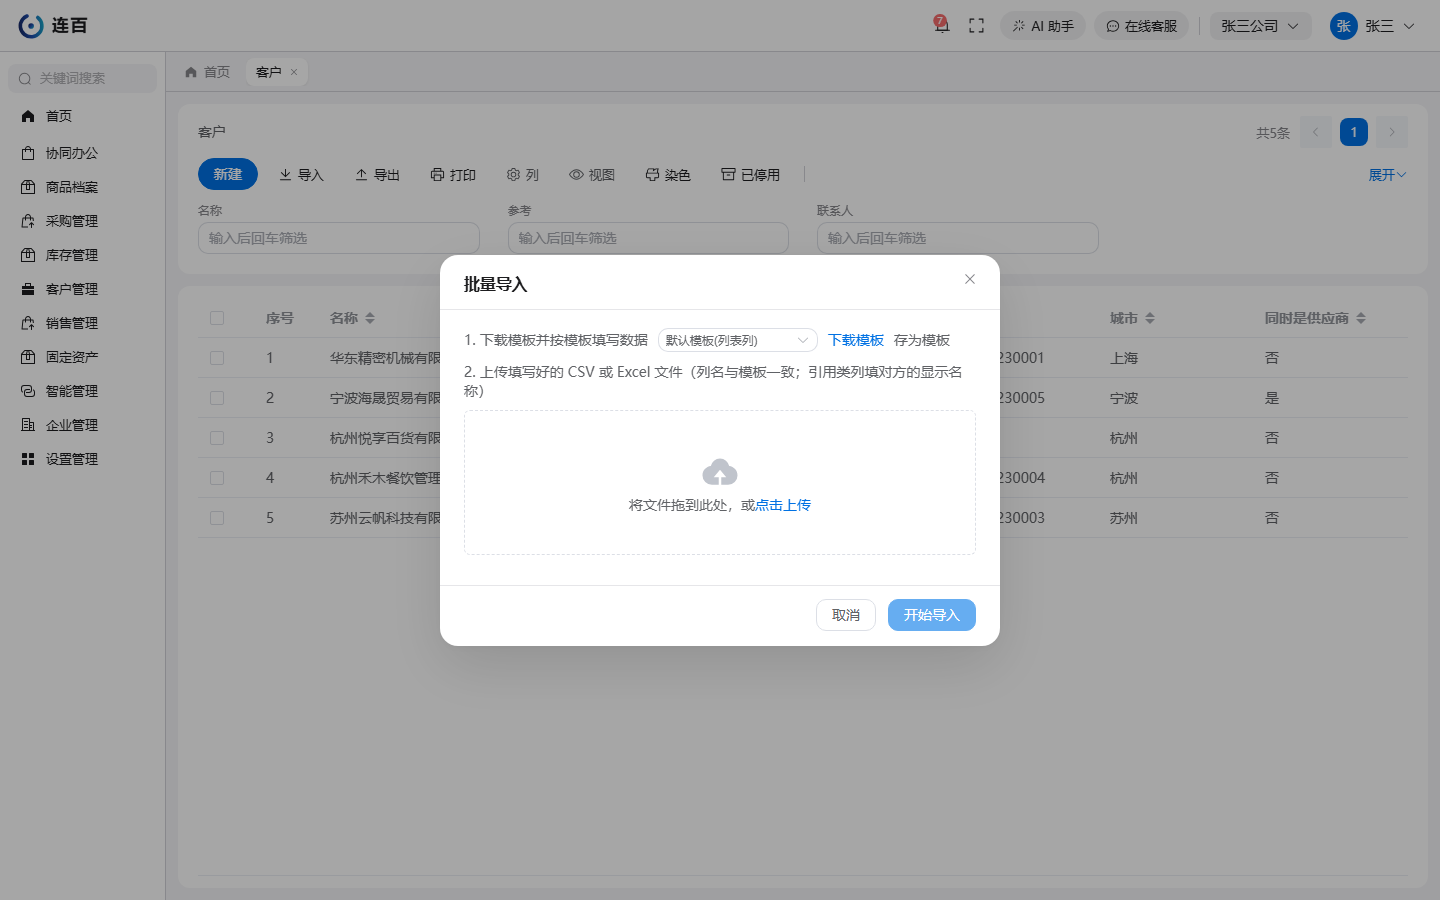Check the checkbox for row 1
Screen dimensions: 1440x900
pos(217,358)
